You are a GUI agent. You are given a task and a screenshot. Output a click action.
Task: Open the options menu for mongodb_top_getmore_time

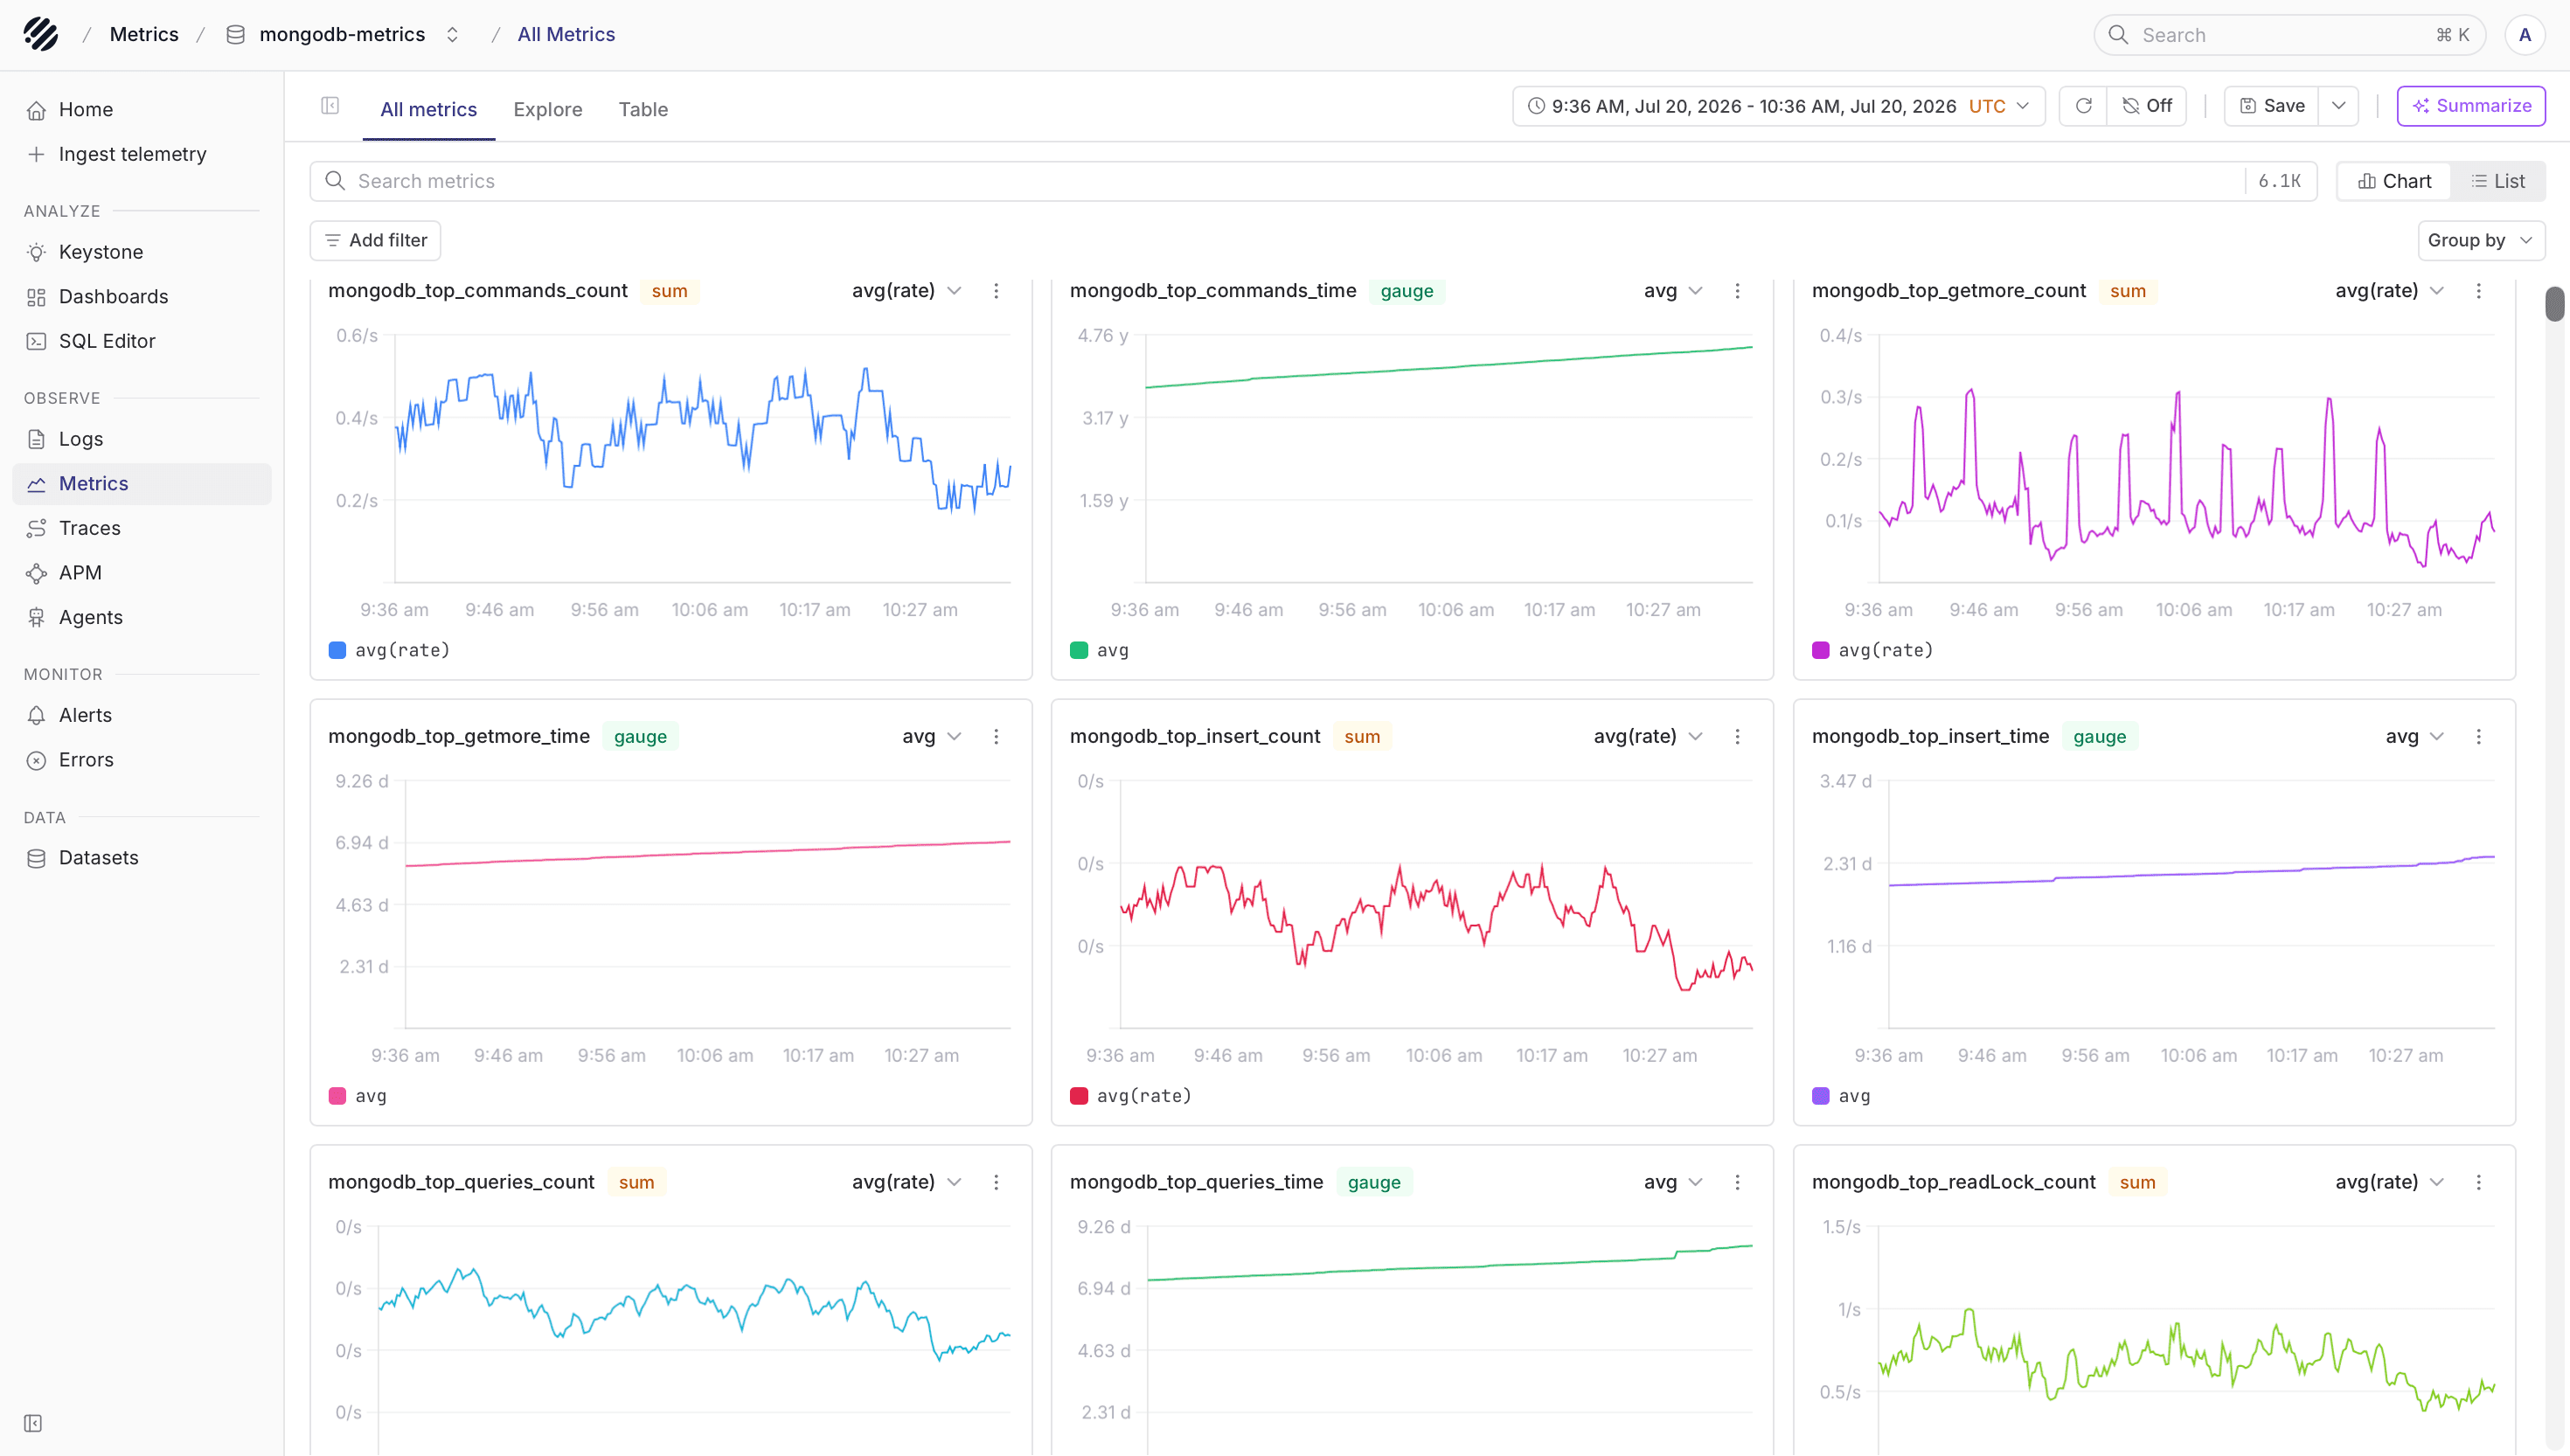[996, 737]
